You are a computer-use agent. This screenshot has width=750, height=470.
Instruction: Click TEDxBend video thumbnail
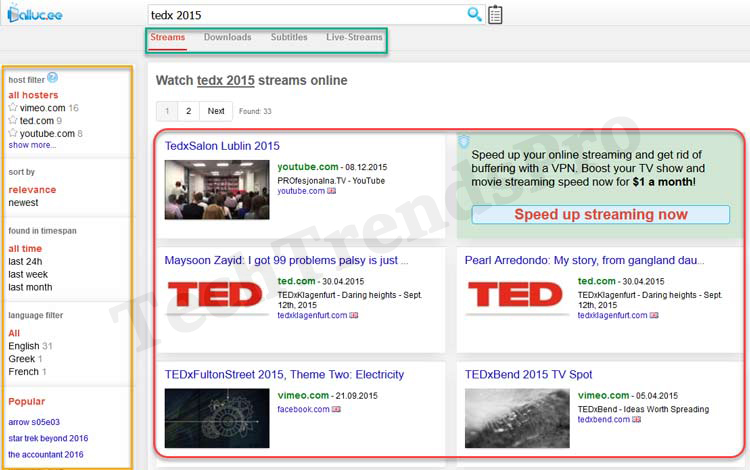tap(517, 418)
